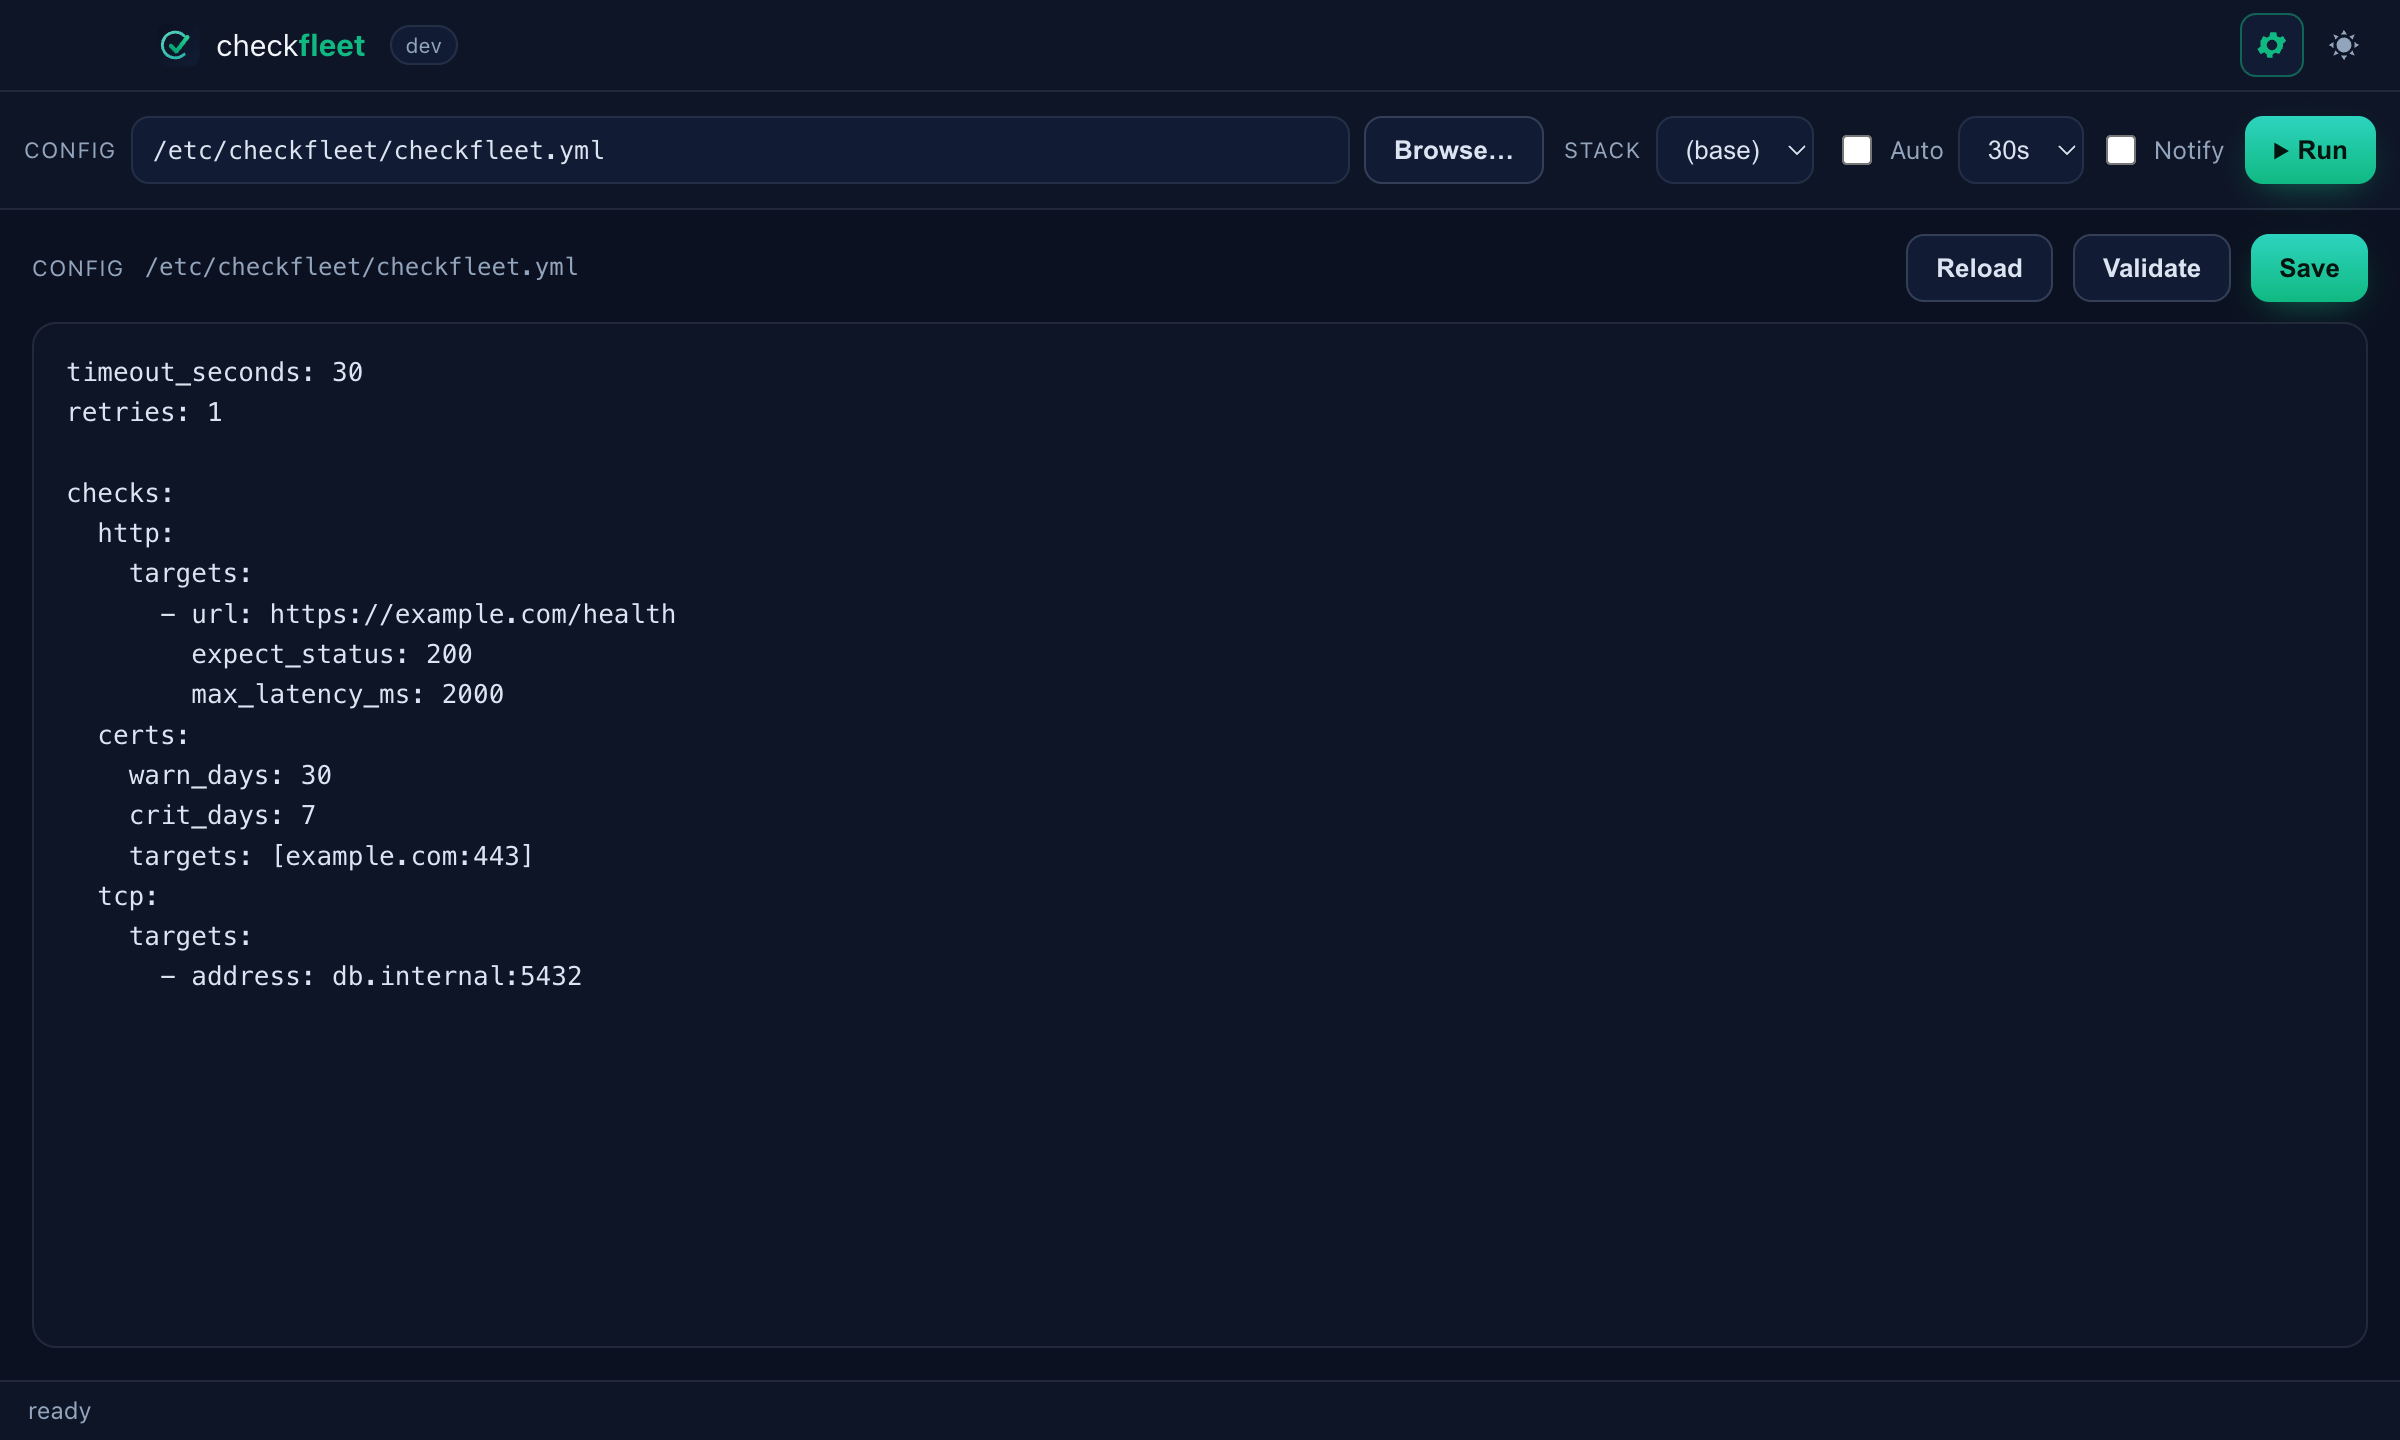Open settings via the gear icon
Image resolution: width=2400 pixels, height=1440 pixels.
pyautogui.click(x=2271, y=45)
